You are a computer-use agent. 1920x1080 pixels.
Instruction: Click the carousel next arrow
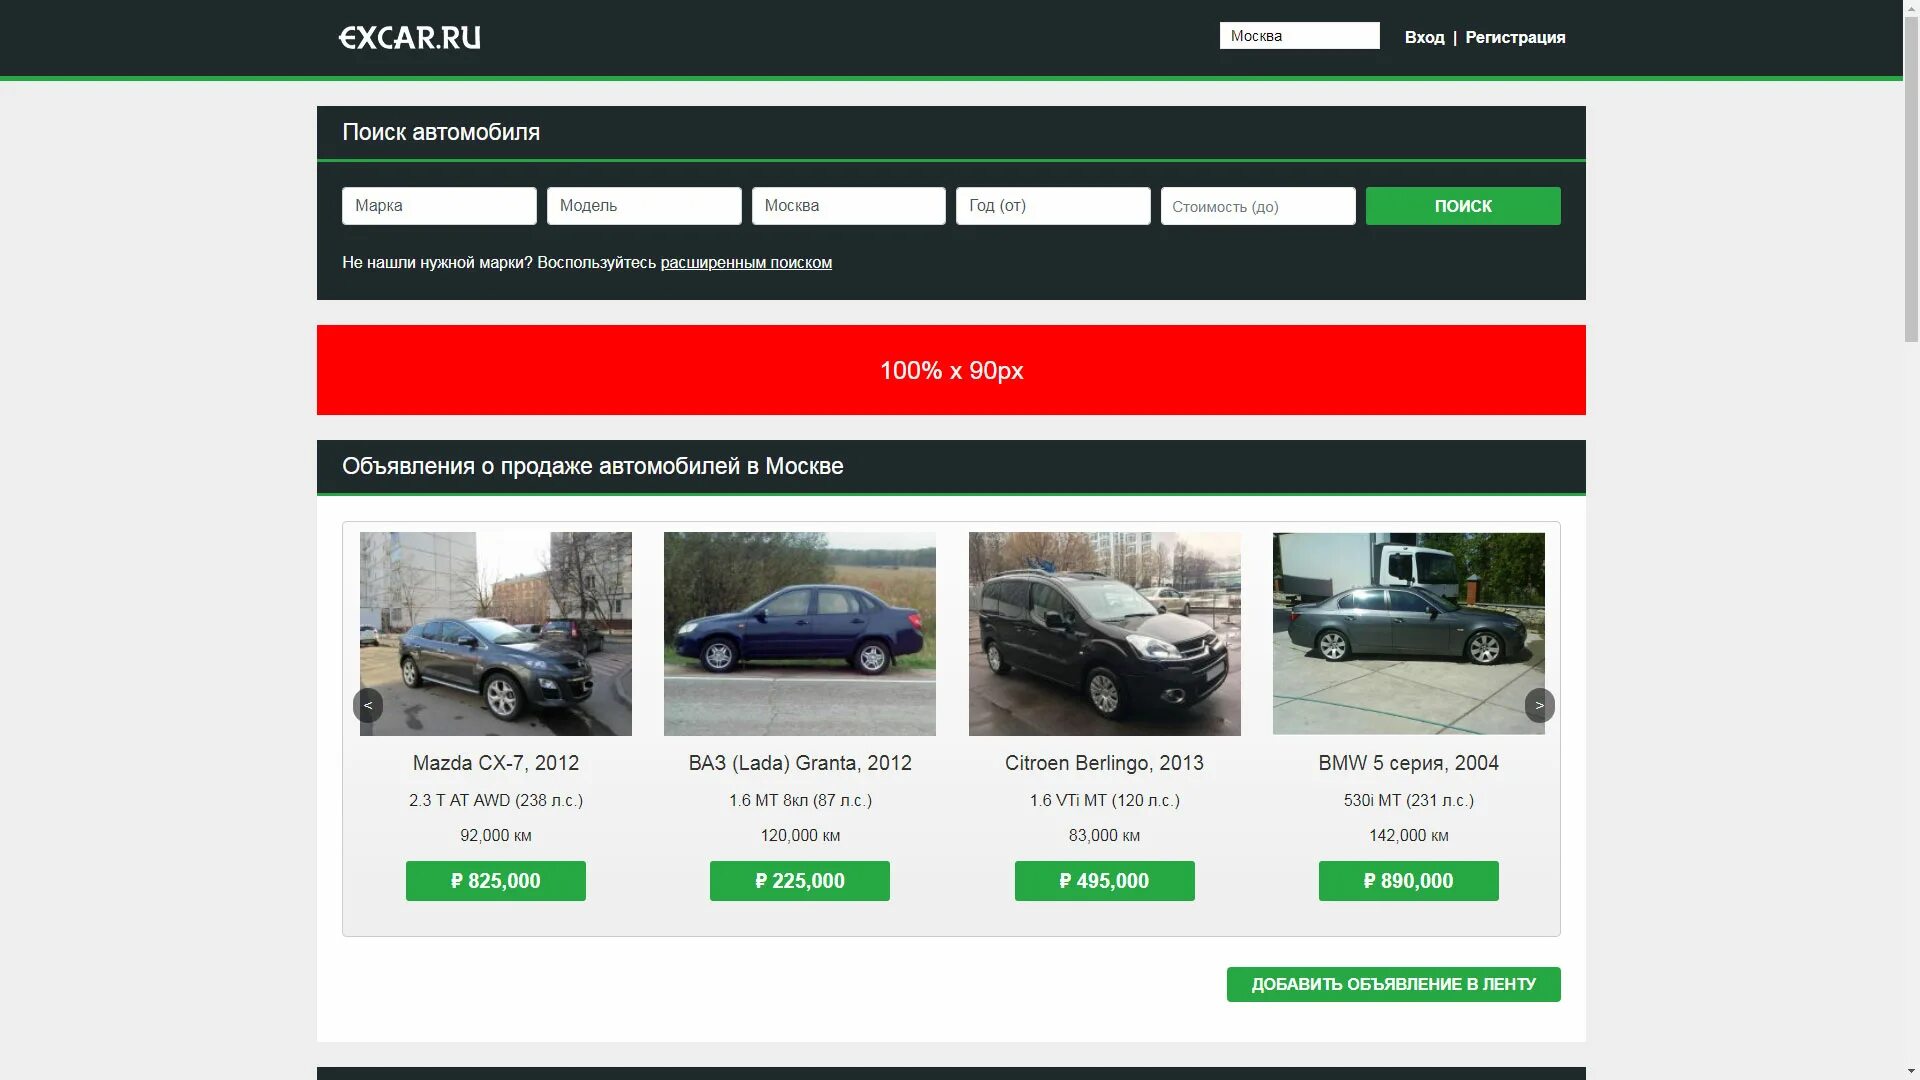[1539, 705]
